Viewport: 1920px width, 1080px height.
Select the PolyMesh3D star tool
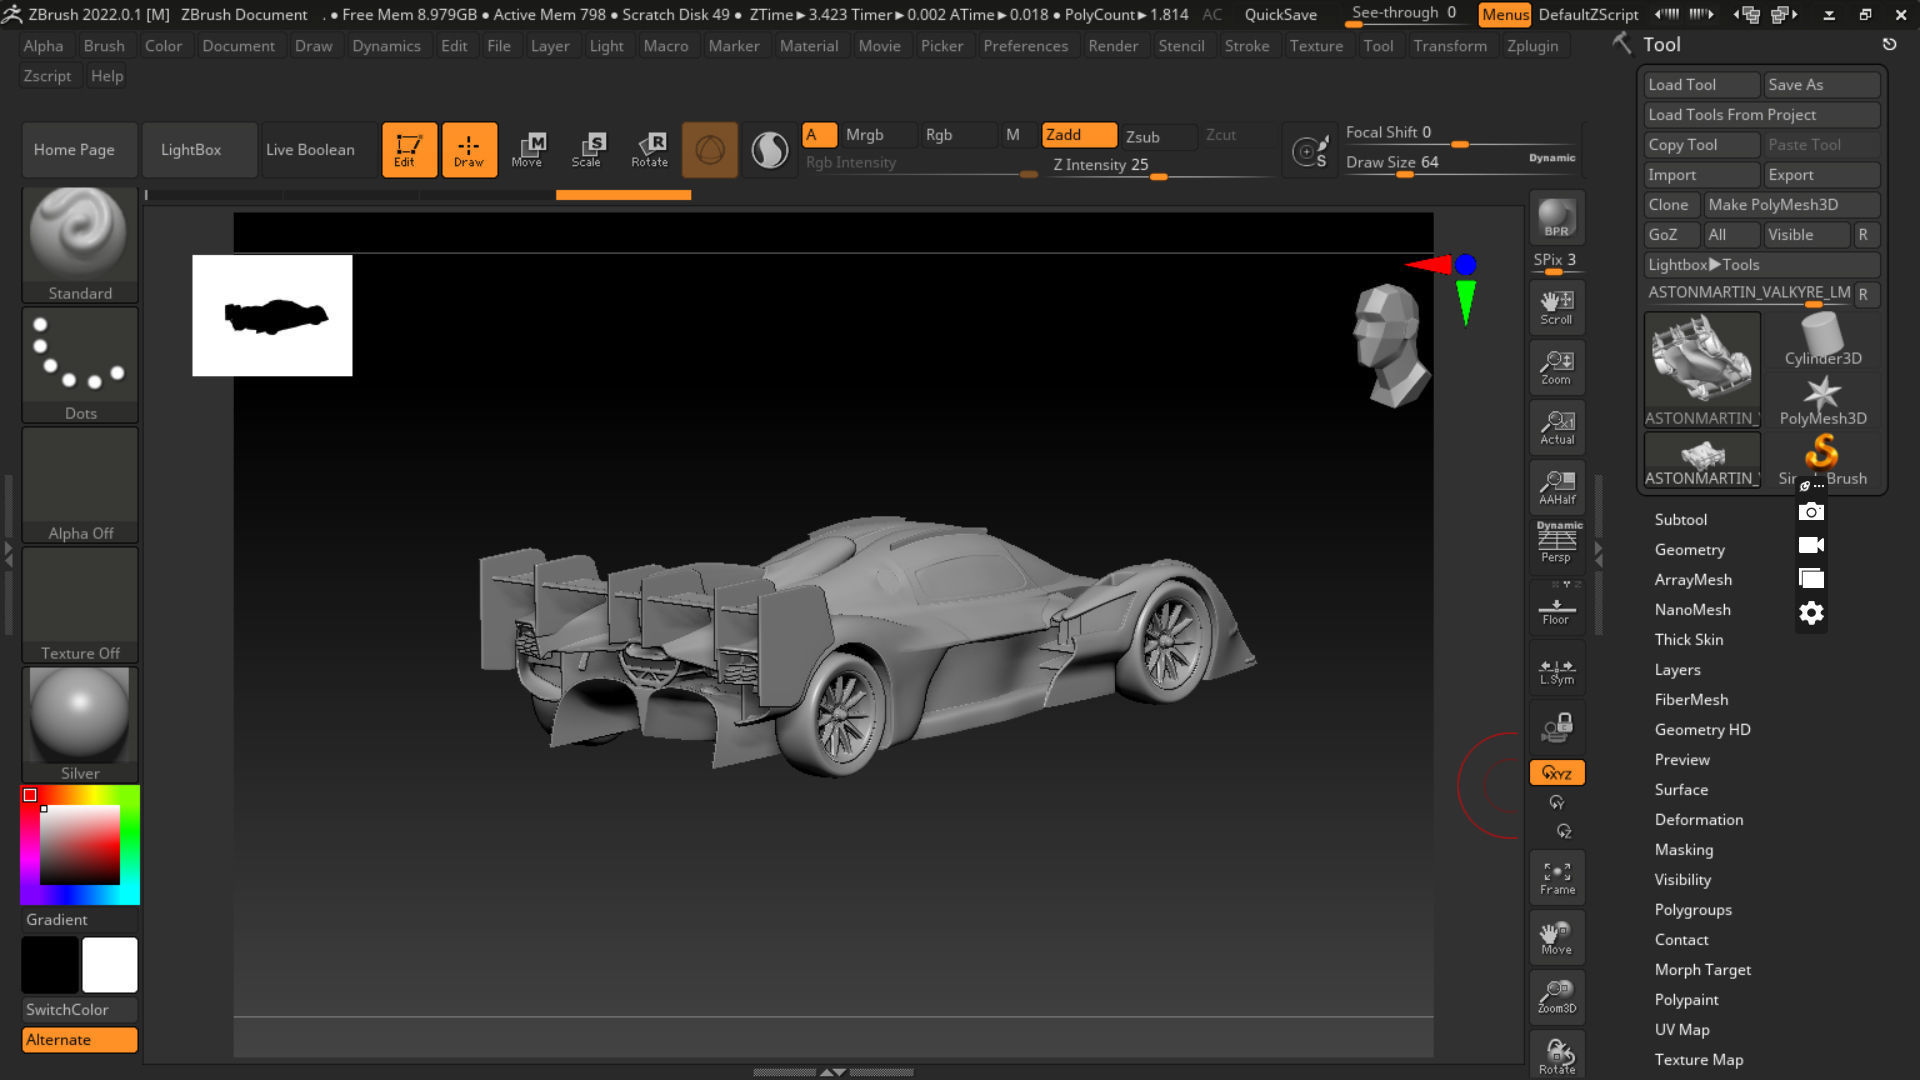click(x=1822, y=400)
